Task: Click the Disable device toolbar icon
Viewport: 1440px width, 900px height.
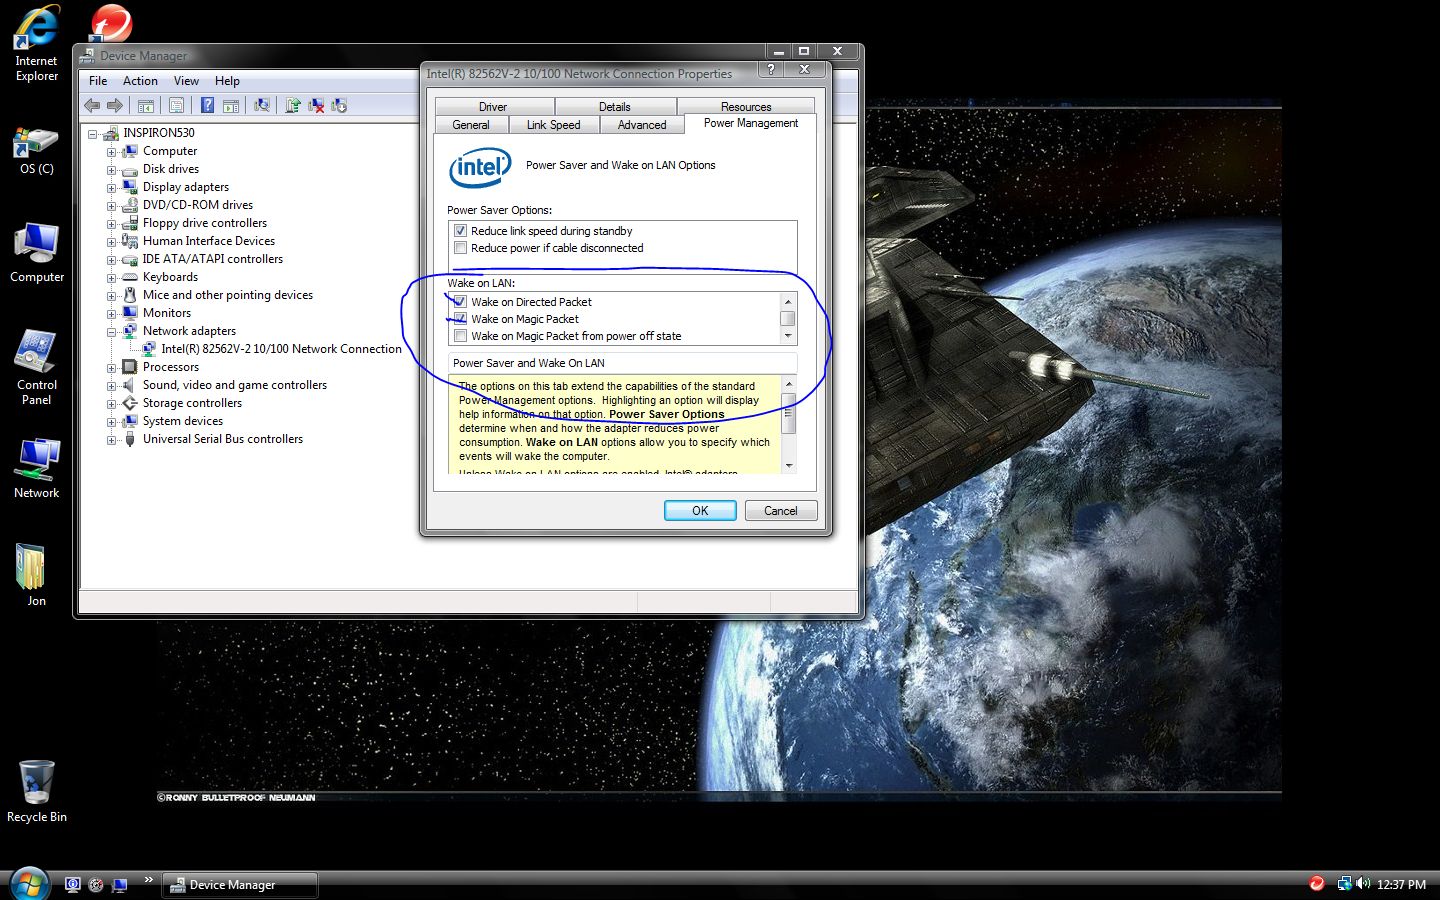Action: (339, 105)
